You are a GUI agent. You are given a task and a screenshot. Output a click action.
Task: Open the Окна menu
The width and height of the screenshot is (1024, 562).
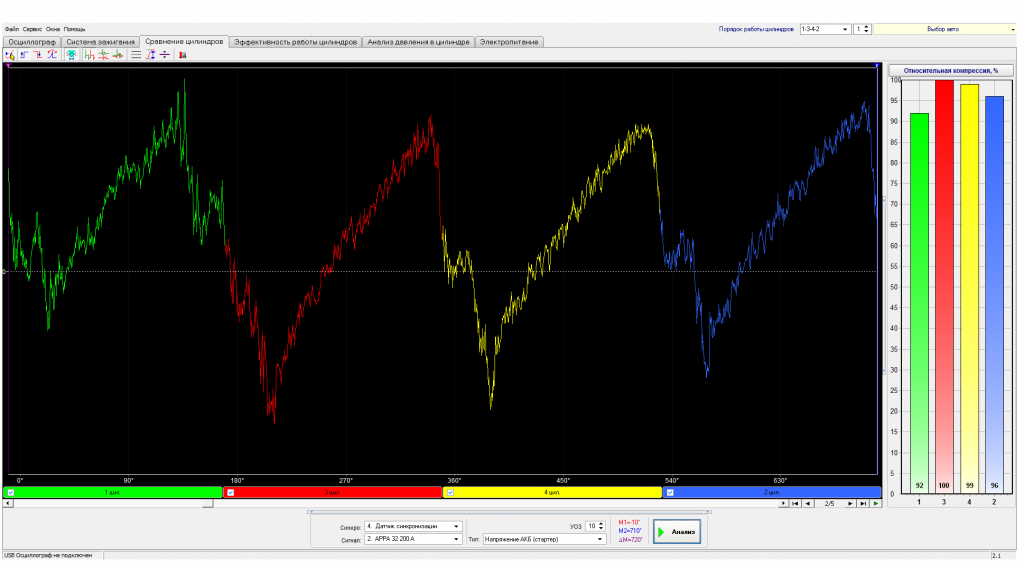point(53,29)
